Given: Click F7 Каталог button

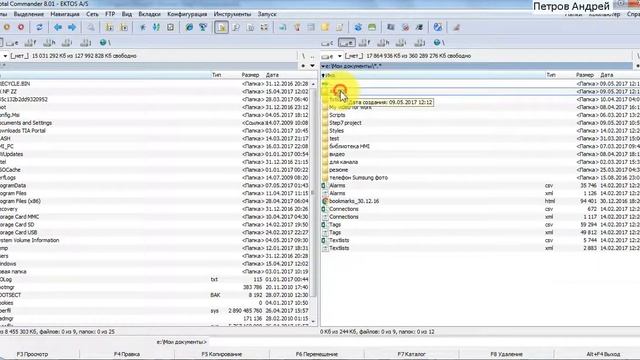Looking at the screenshot, I should click(411, 354).
